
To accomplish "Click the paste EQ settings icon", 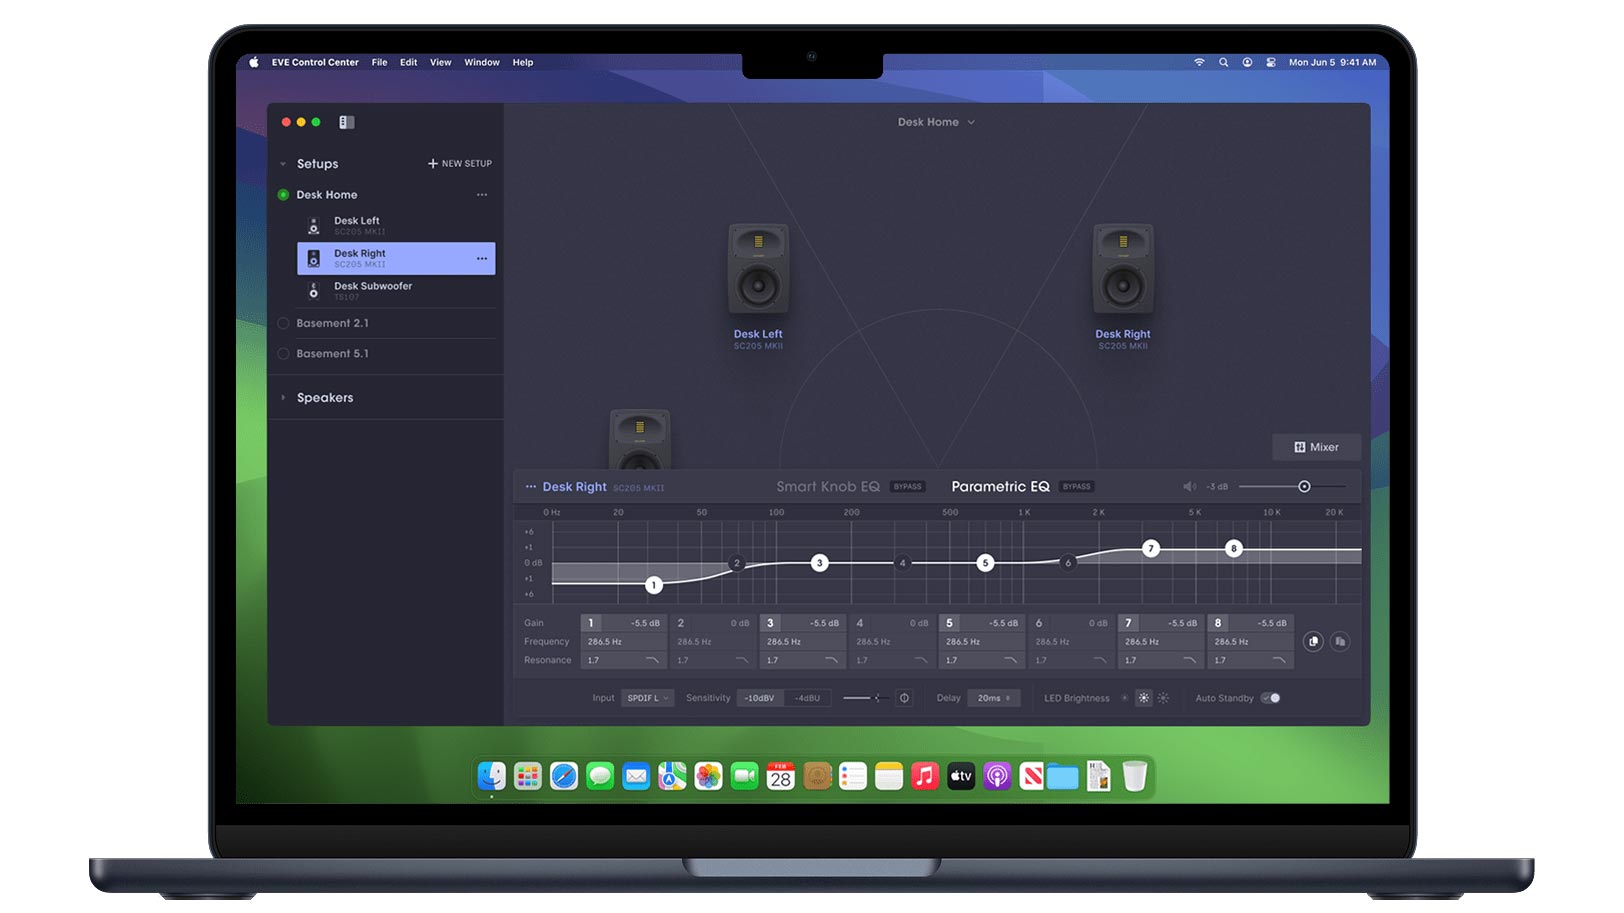I will (x=1340, y=642).
